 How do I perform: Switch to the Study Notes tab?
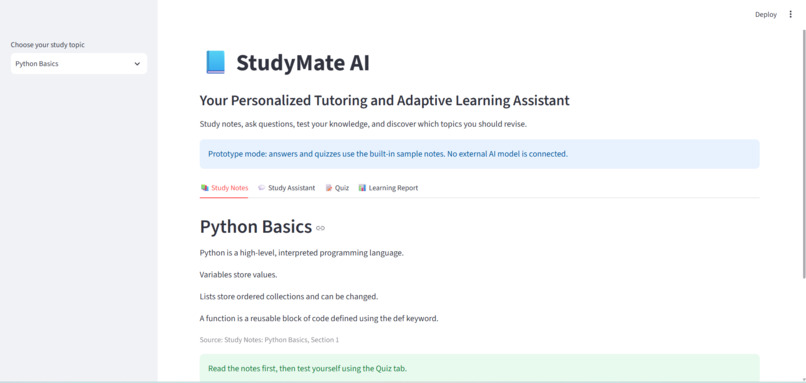pos(224,188)
